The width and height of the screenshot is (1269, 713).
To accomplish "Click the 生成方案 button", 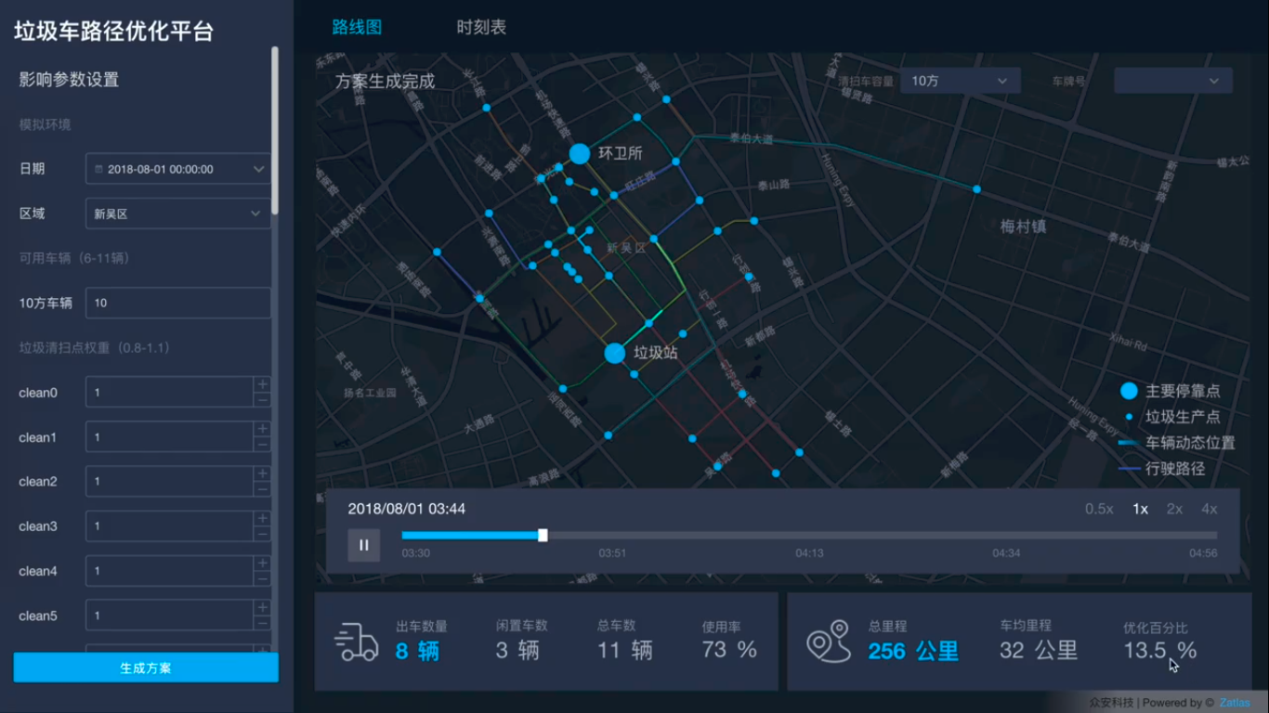I will (x=145, y=668).
